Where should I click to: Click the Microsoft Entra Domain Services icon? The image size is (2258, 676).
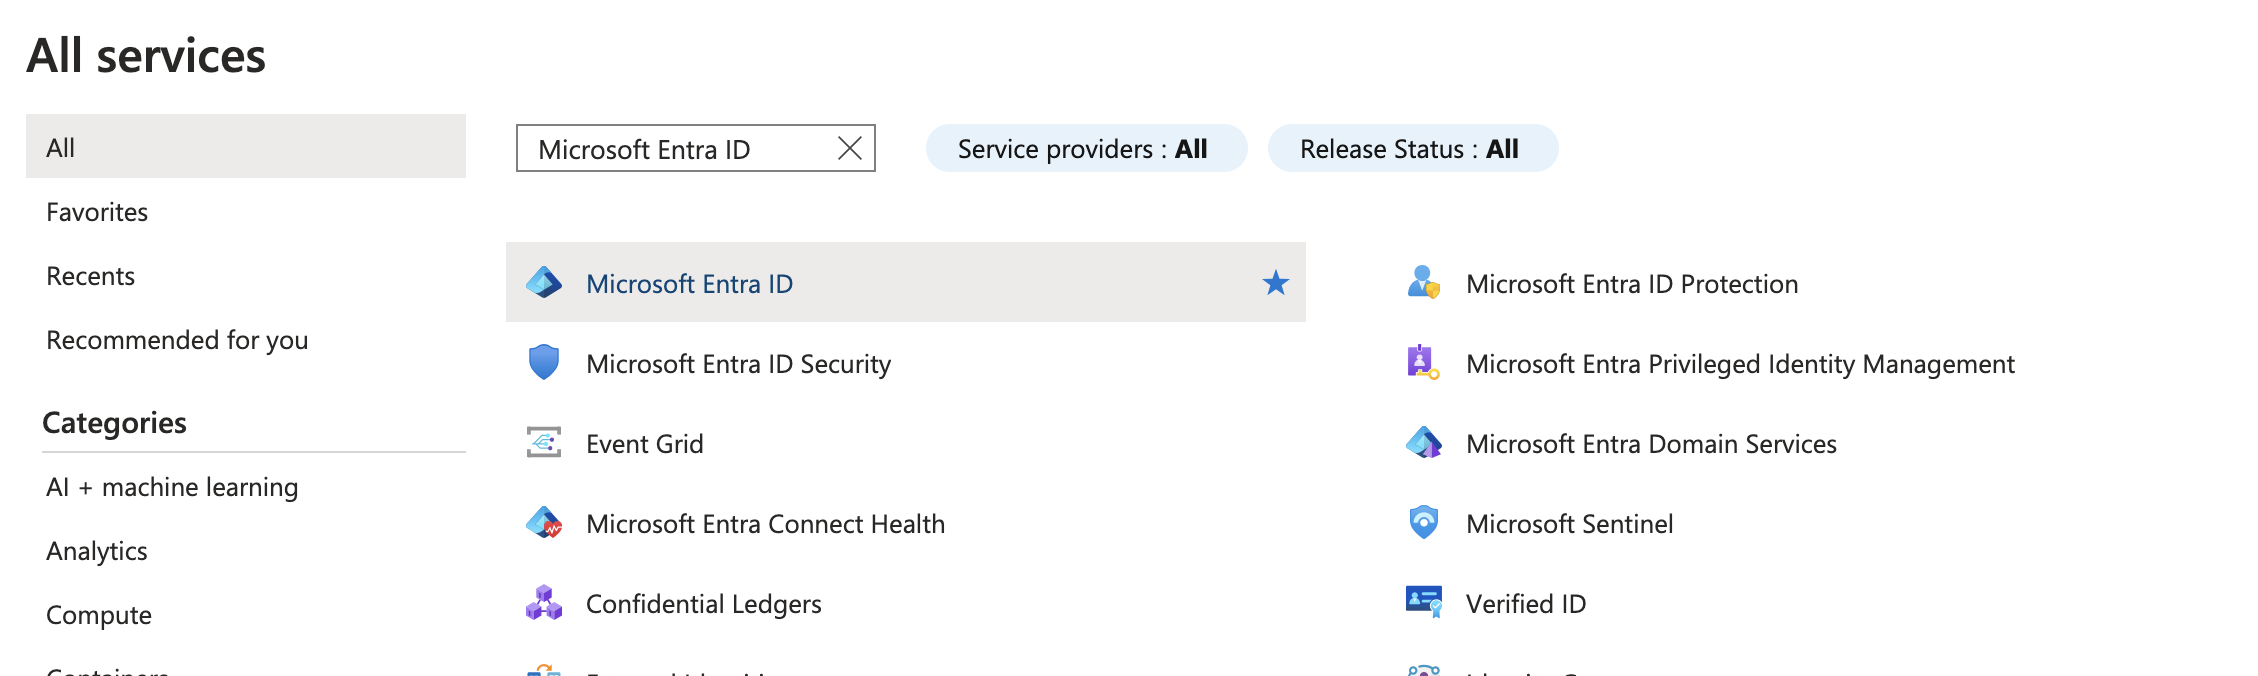coord(1424,442)
